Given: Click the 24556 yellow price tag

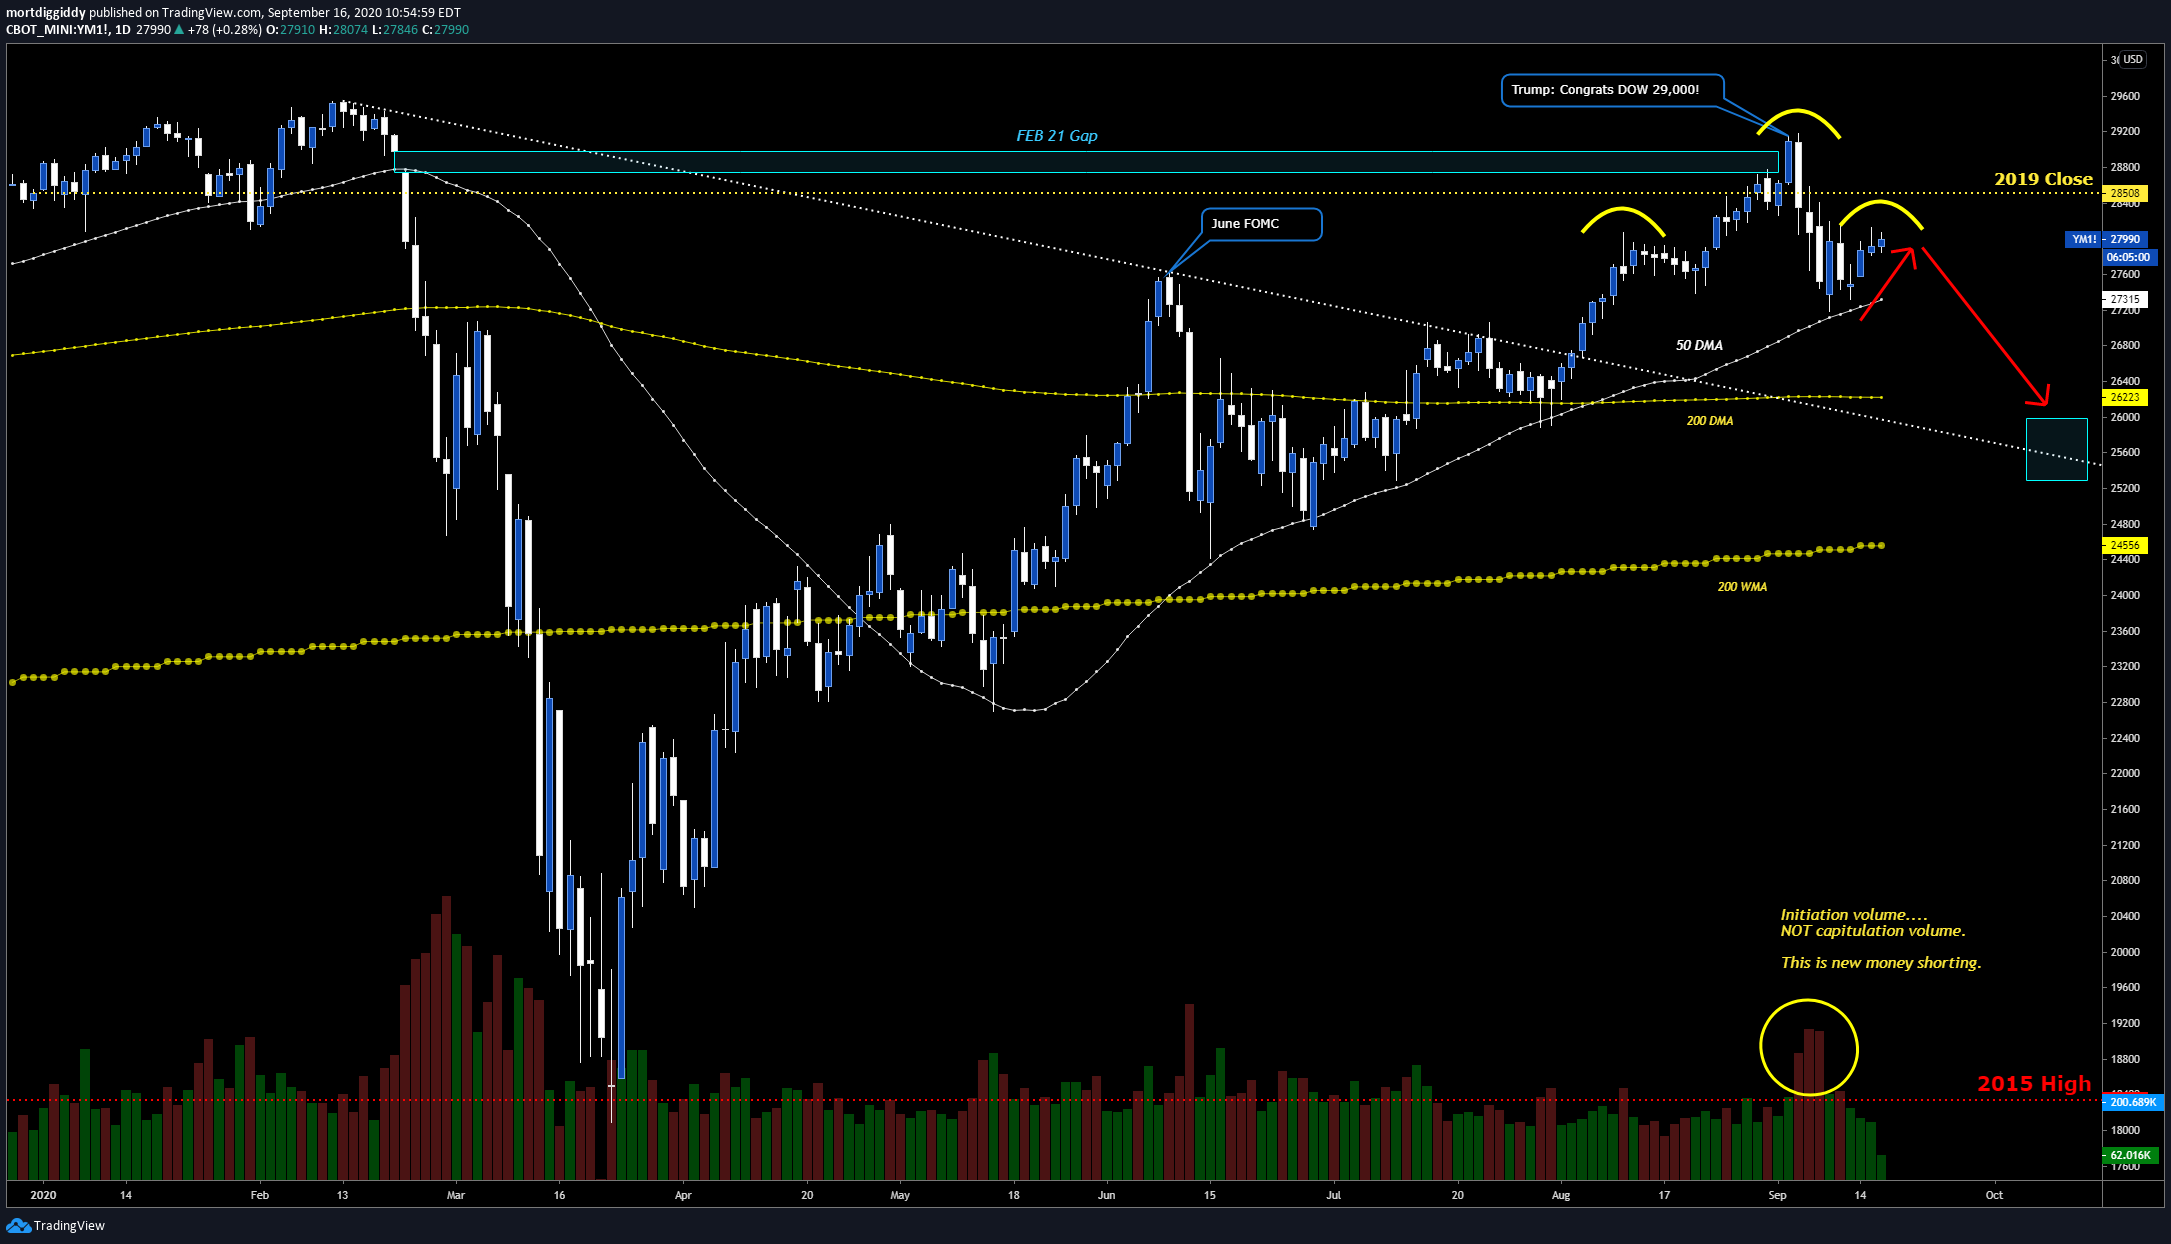Looking at the screenshot, I should [2124, 546].
